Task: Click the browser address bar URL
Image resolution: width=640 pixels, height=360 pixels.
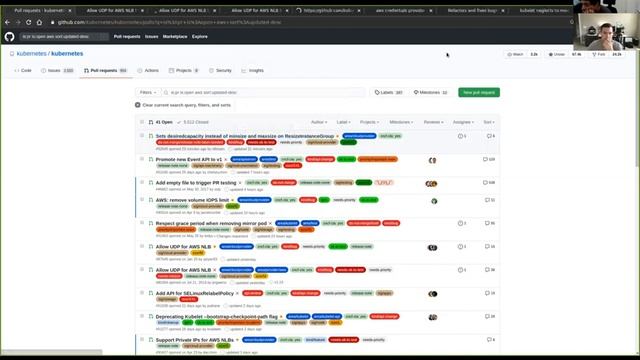Action: pos(169,22)
